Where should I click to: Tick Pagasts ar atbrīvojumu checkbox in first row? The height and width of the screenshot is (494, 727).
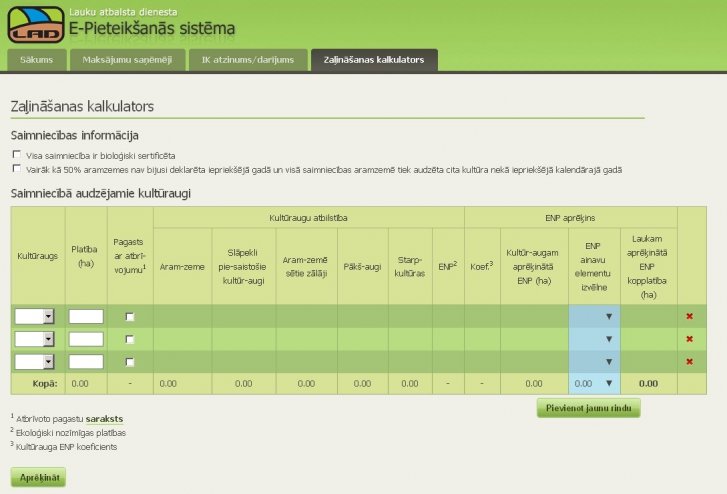tap(130, 317)
